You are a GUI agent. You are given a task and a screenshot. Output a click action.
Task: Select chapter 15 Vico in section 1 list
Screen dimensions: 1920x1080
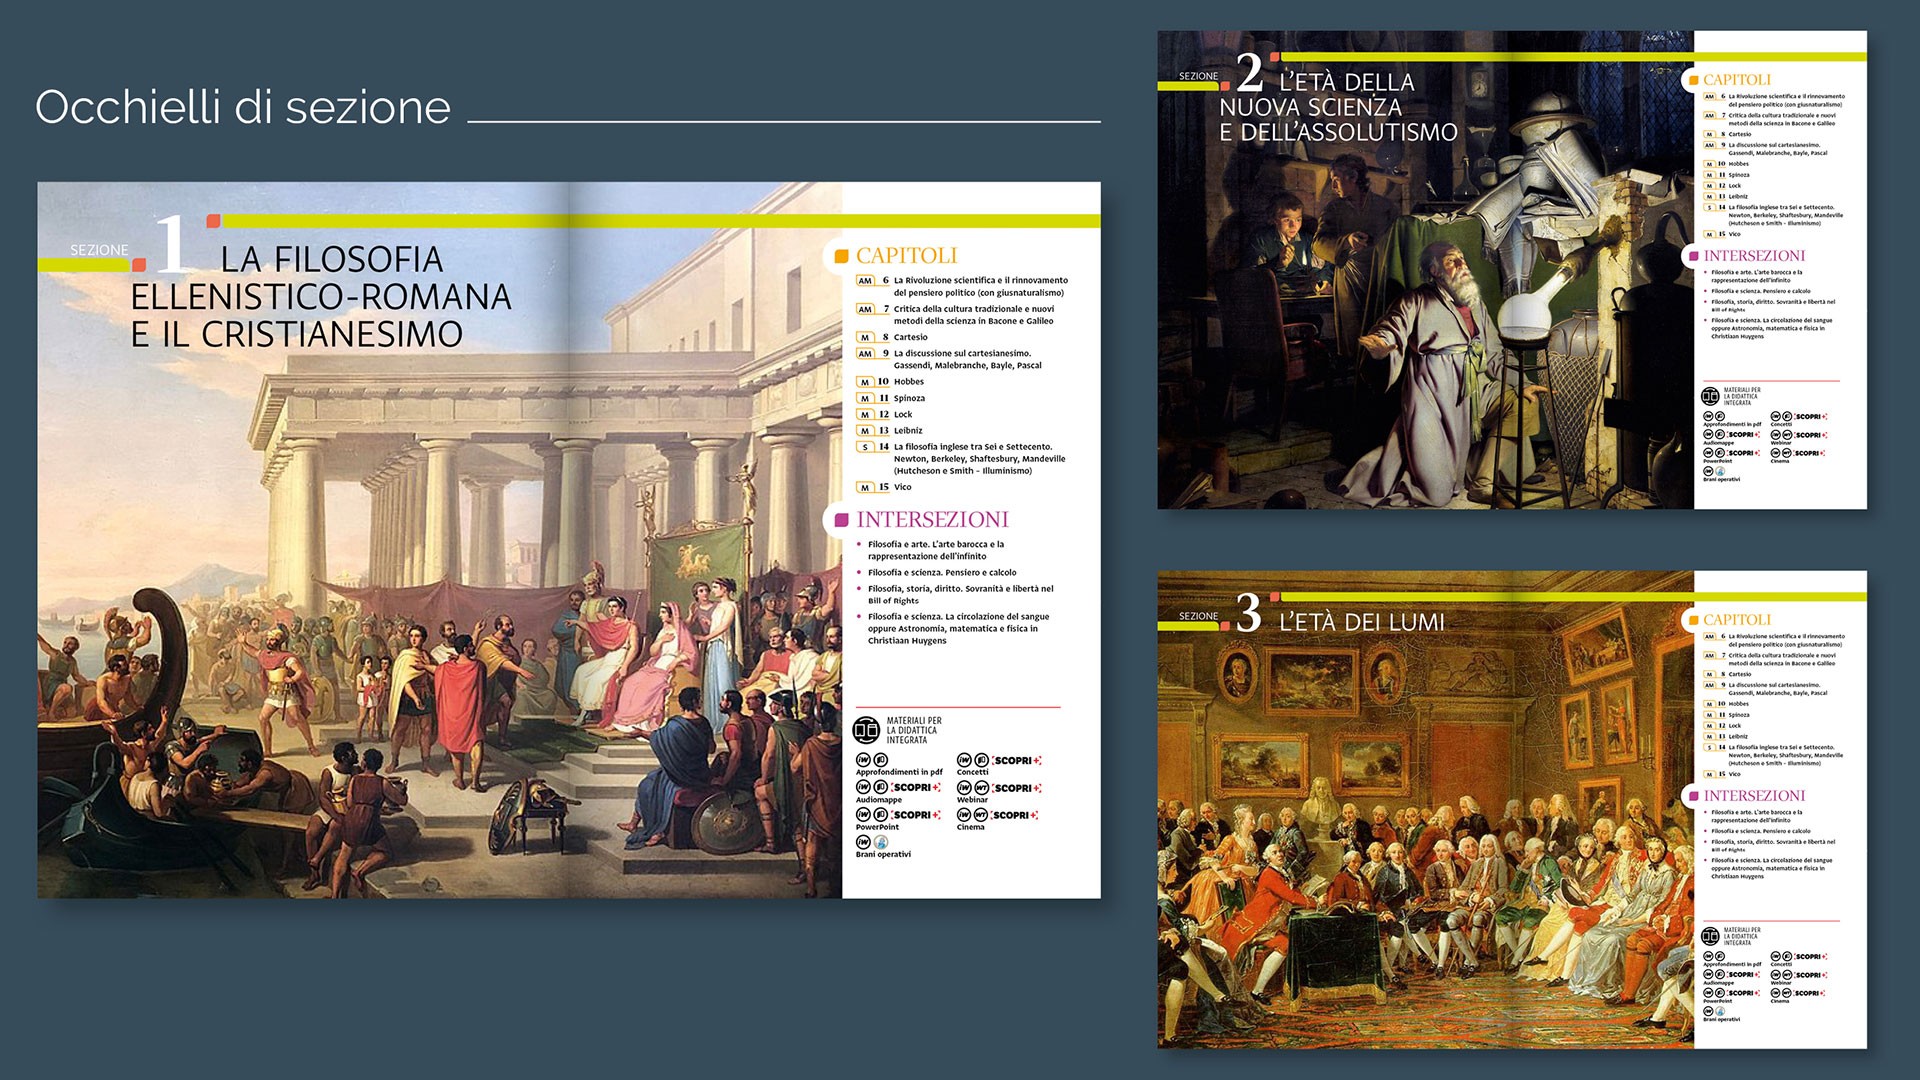[885, 487]
